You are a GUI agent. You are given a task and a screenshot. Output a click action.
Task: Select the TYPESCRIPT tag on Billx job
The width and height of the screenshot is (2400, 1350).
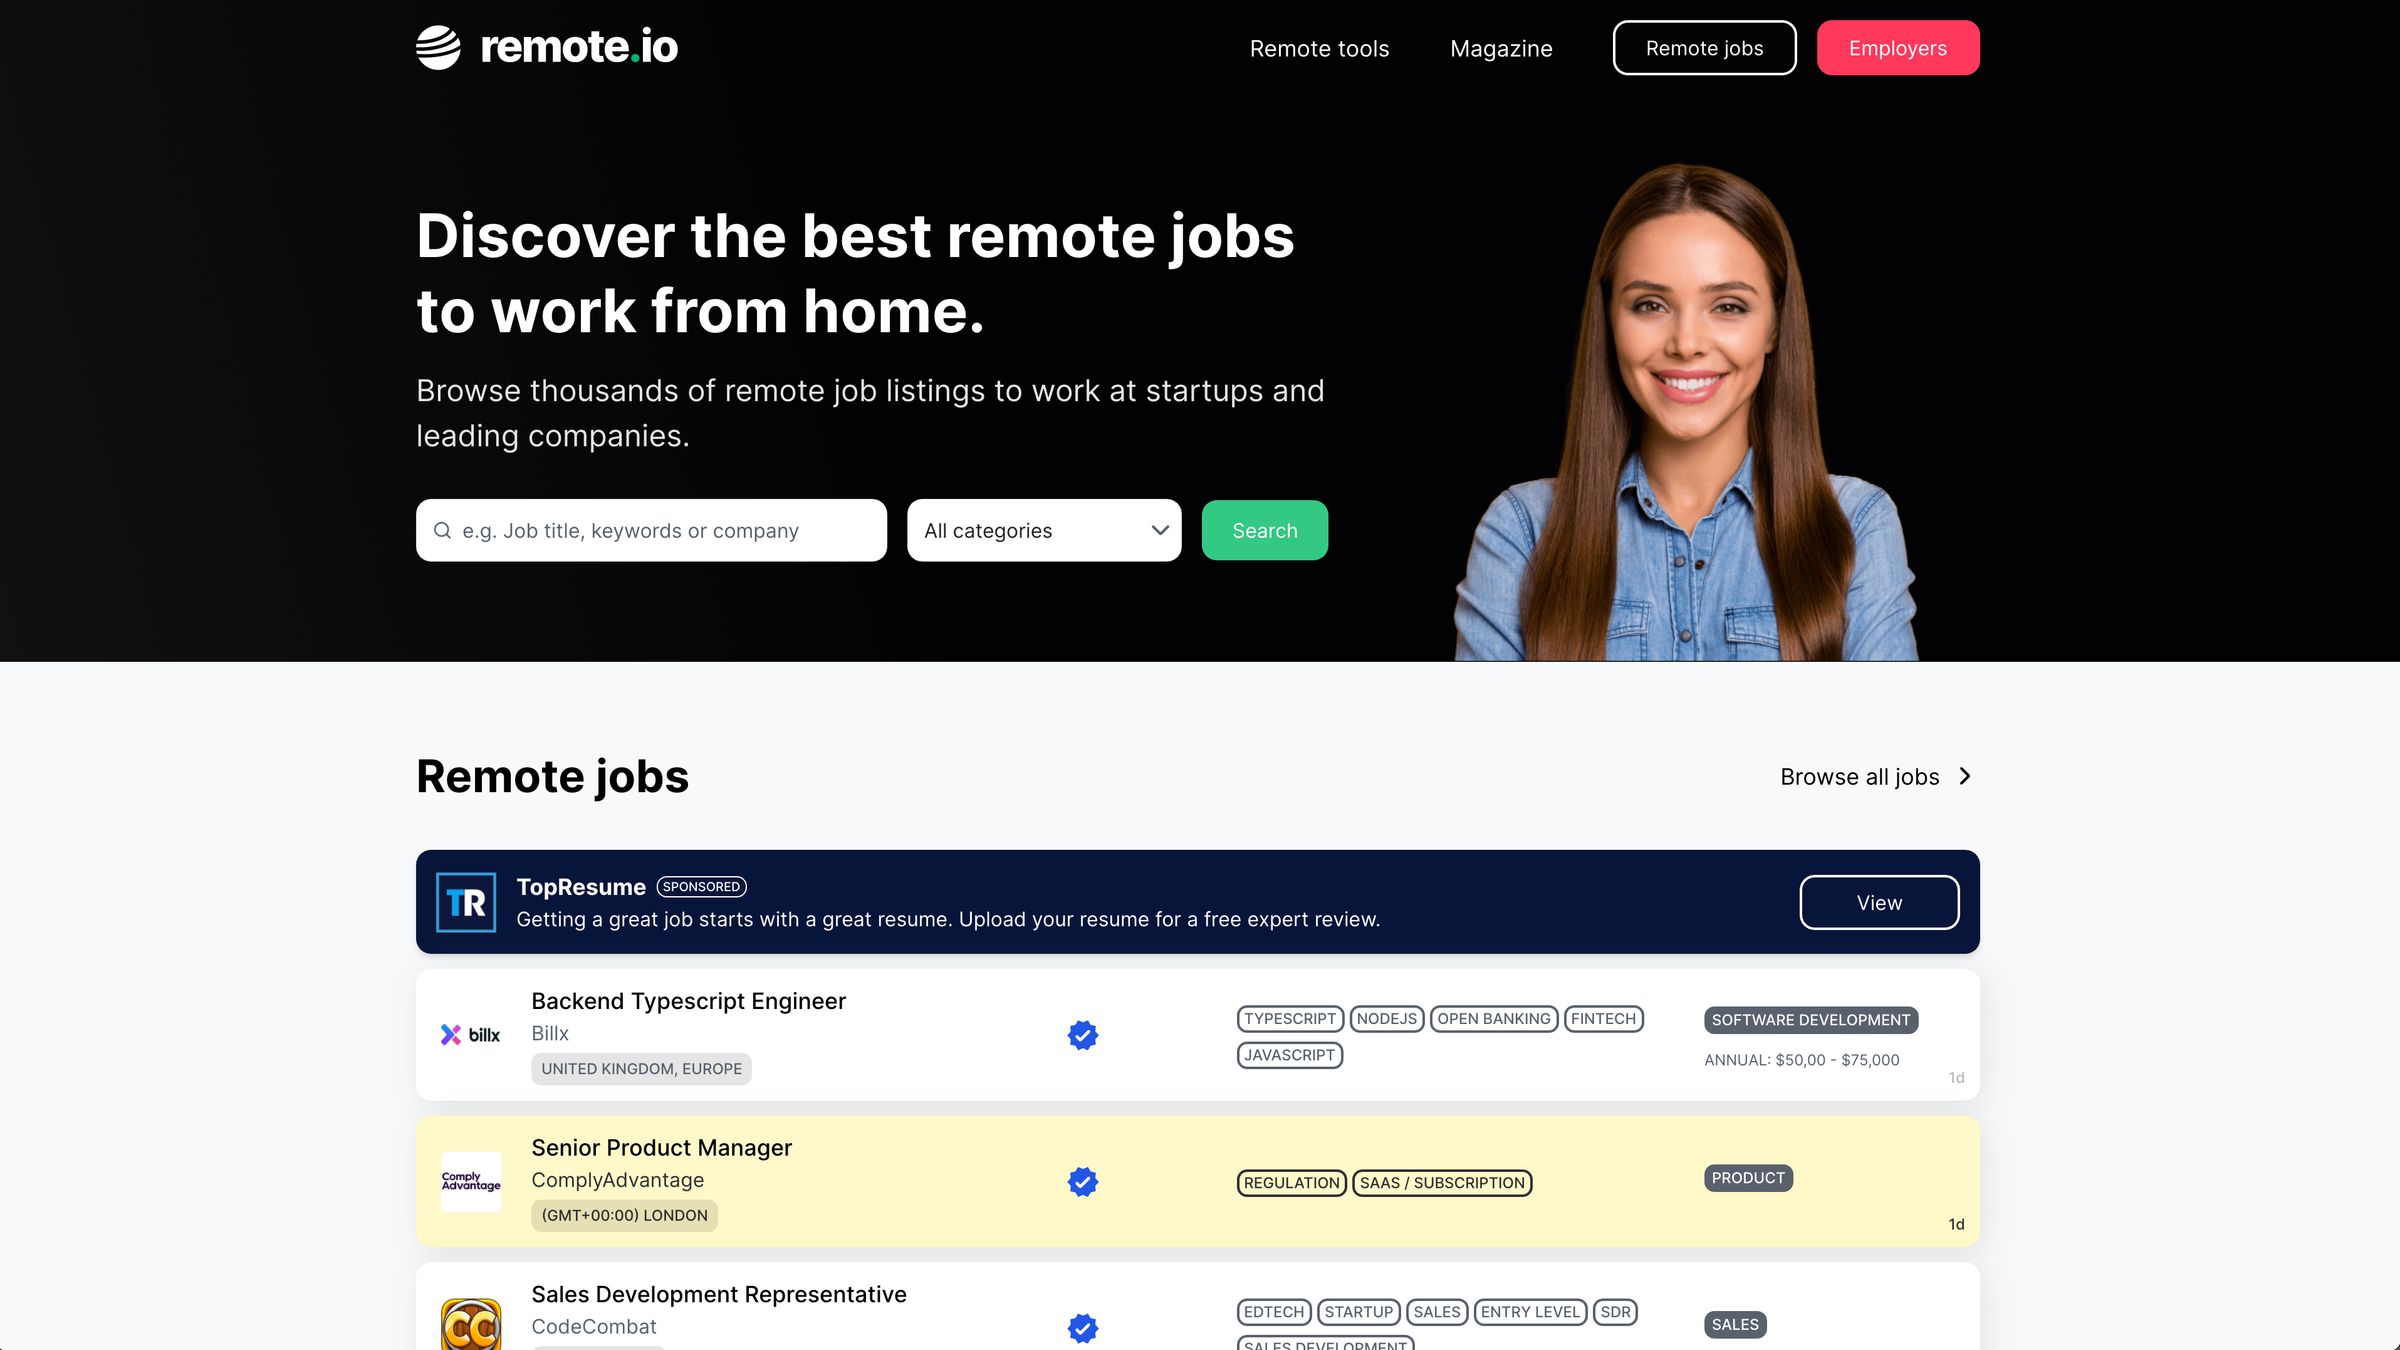(x=1289, y=1018)
